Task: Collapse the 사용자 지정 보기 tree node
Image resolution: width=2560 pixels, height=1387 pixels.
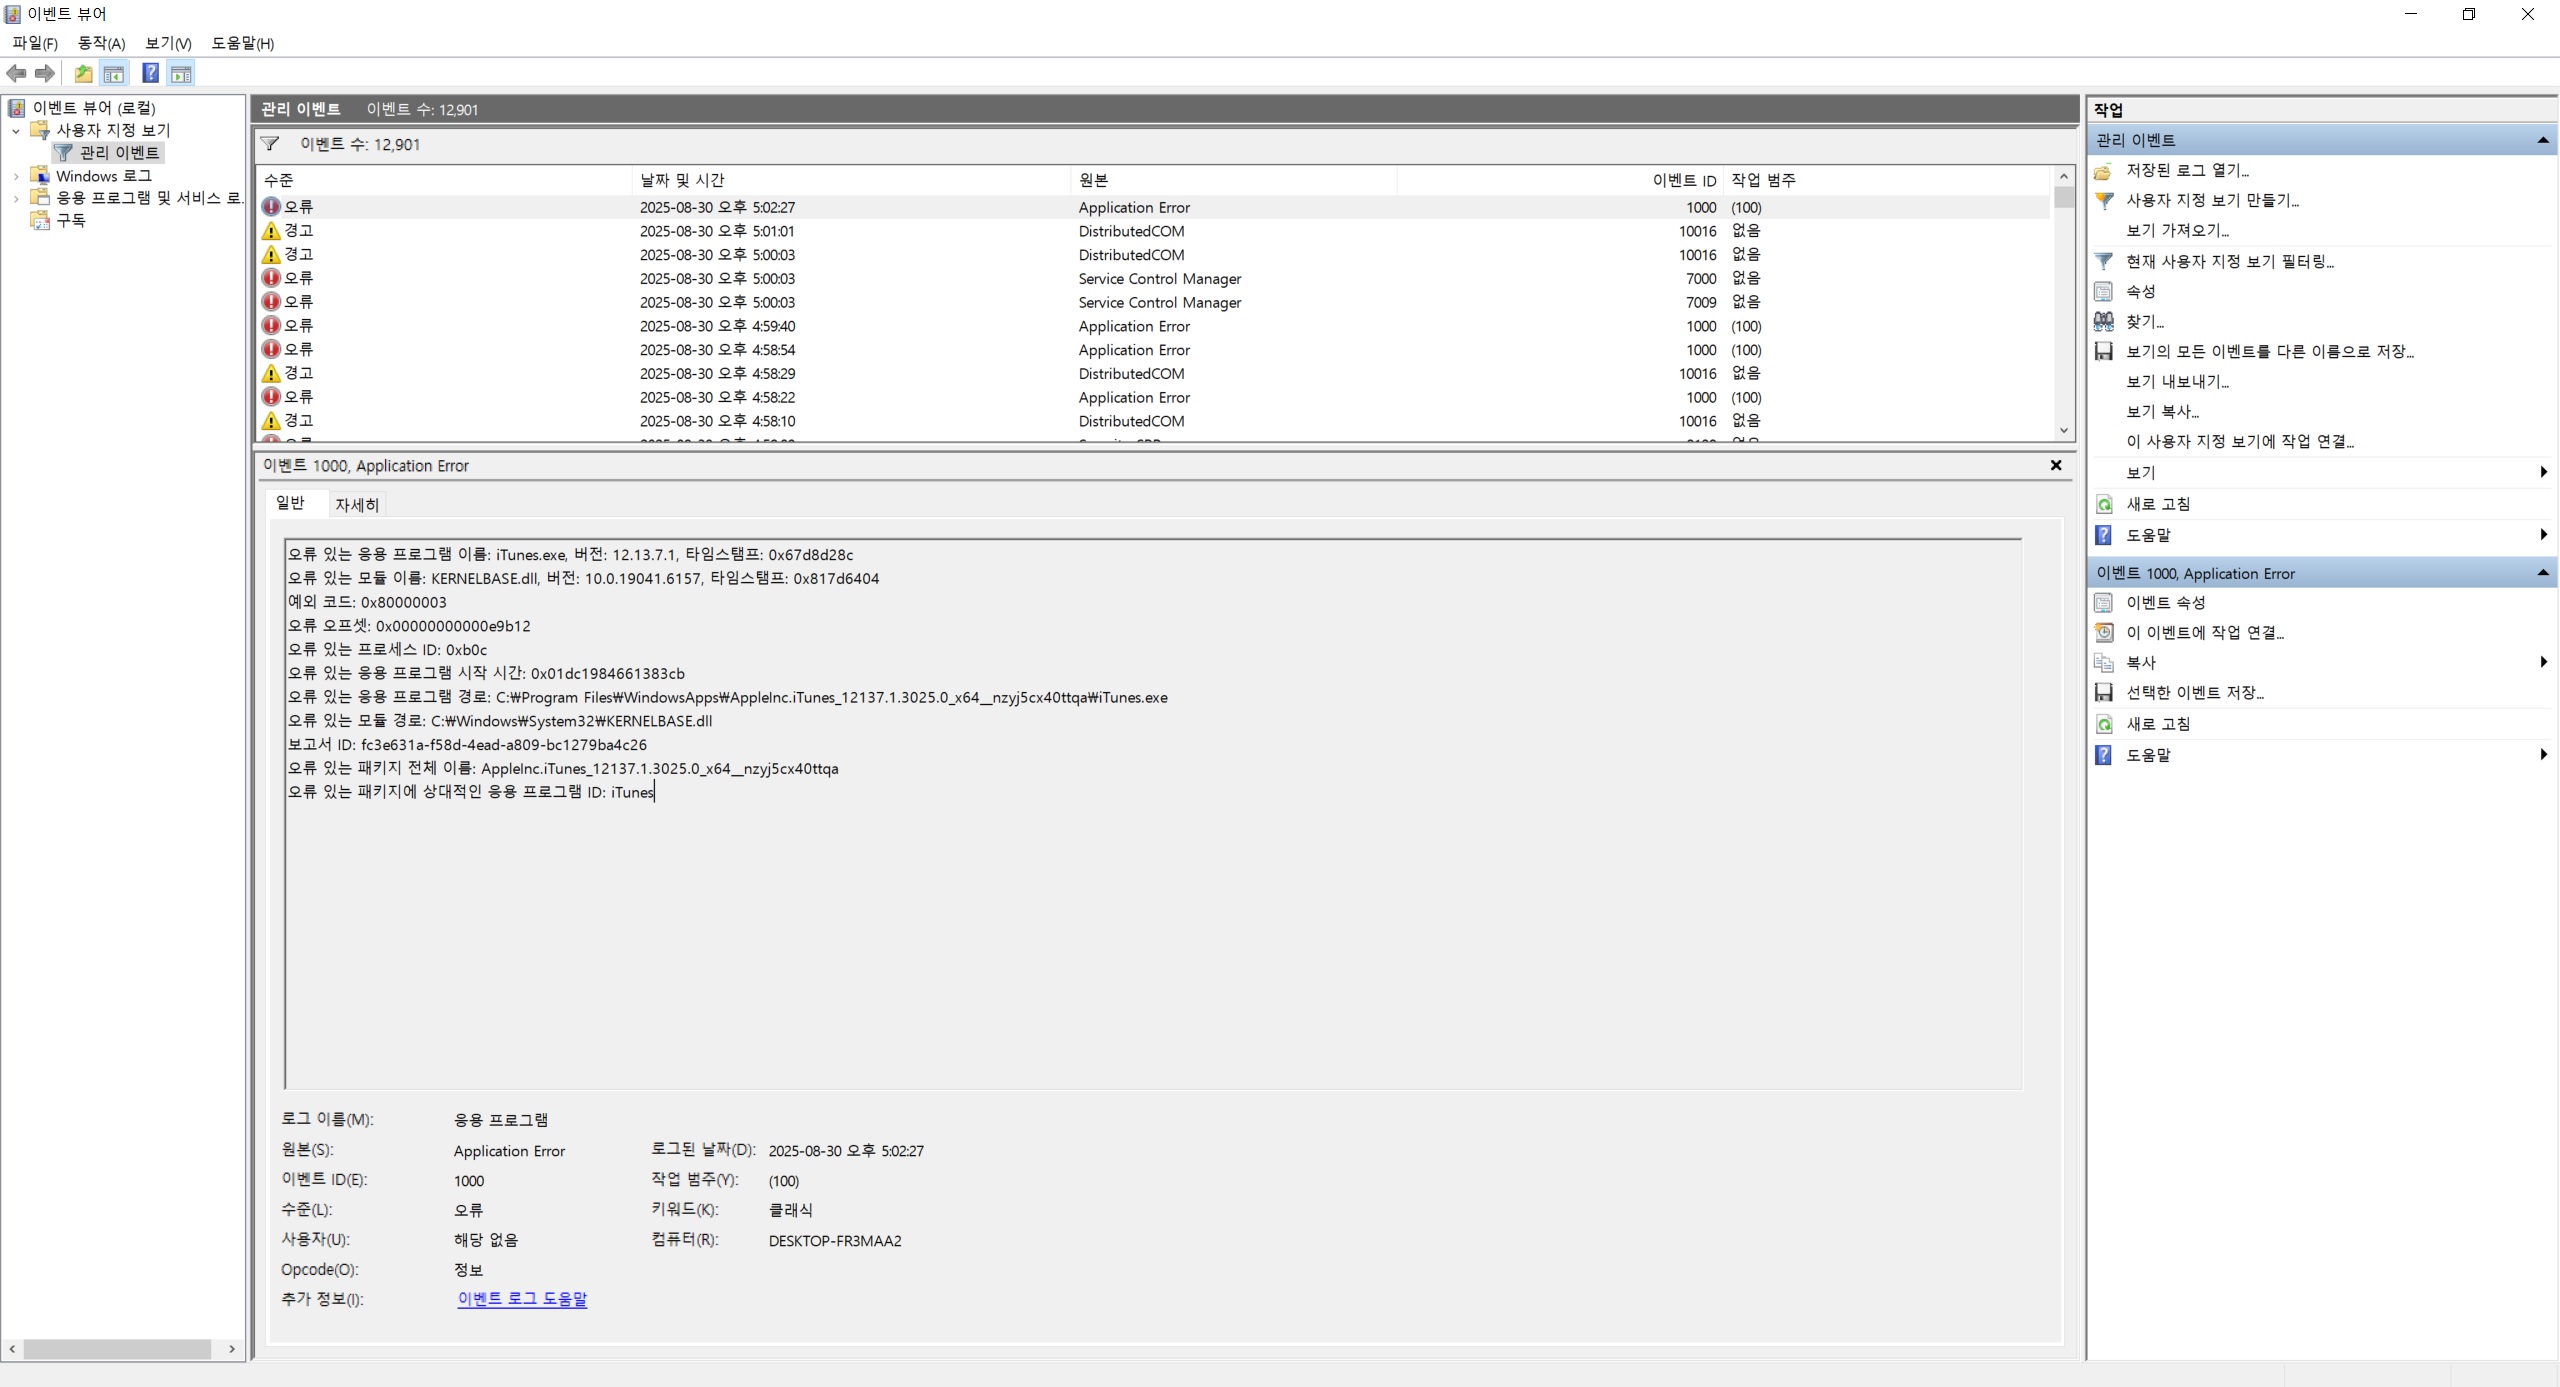Action: [x=16, y=131]
